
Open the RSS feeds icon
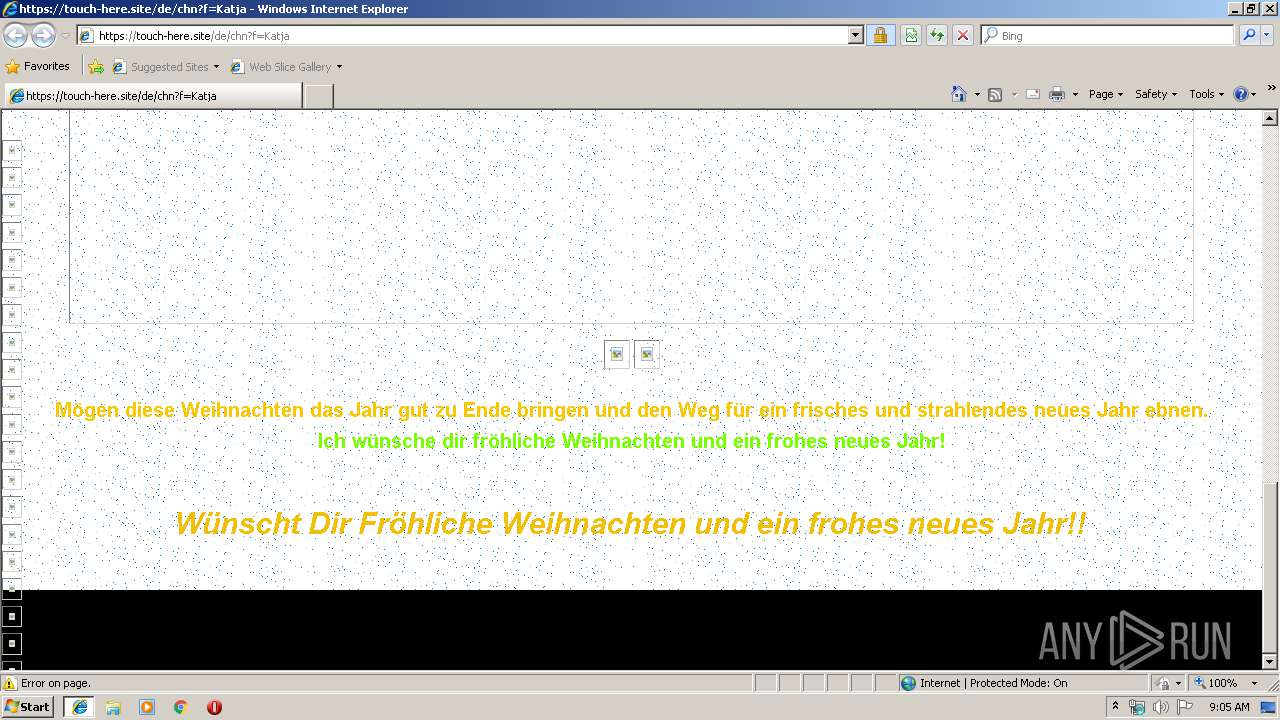[x=995, y=94]
